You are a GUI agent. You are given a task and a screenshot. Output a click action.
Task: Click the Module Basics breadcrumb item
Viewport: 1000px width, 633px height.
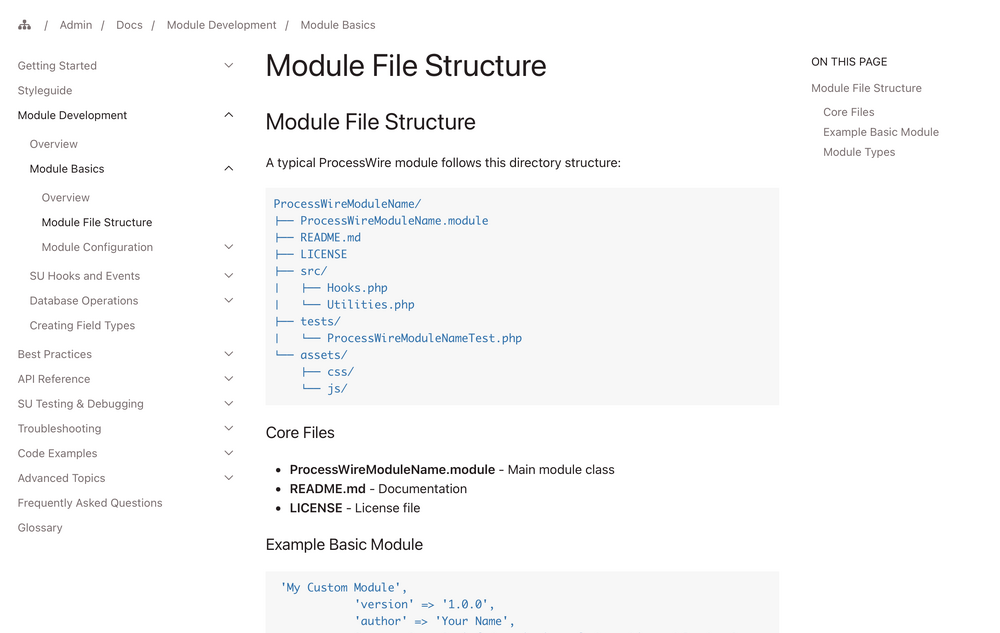(338, 25)
